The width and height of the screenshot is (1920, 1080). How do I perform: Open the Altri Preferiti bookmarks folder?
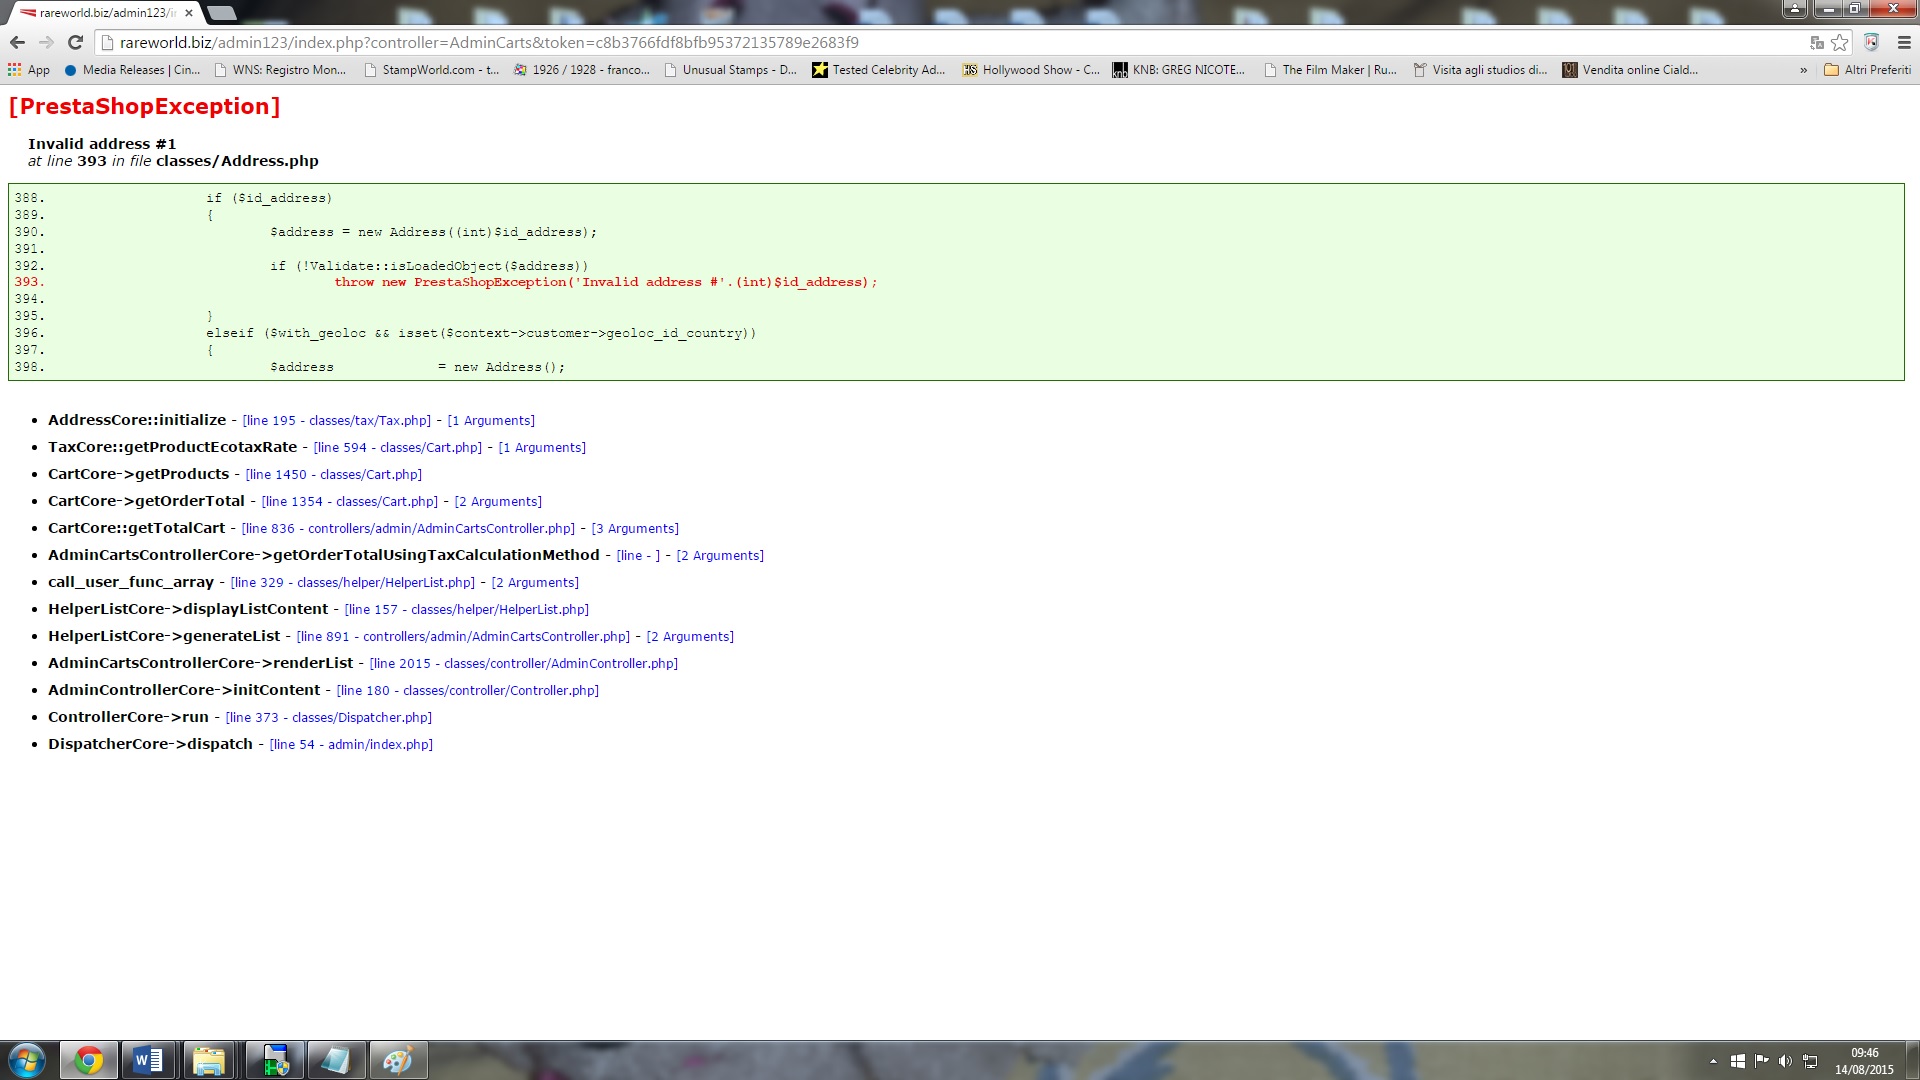pos(1867,70)
